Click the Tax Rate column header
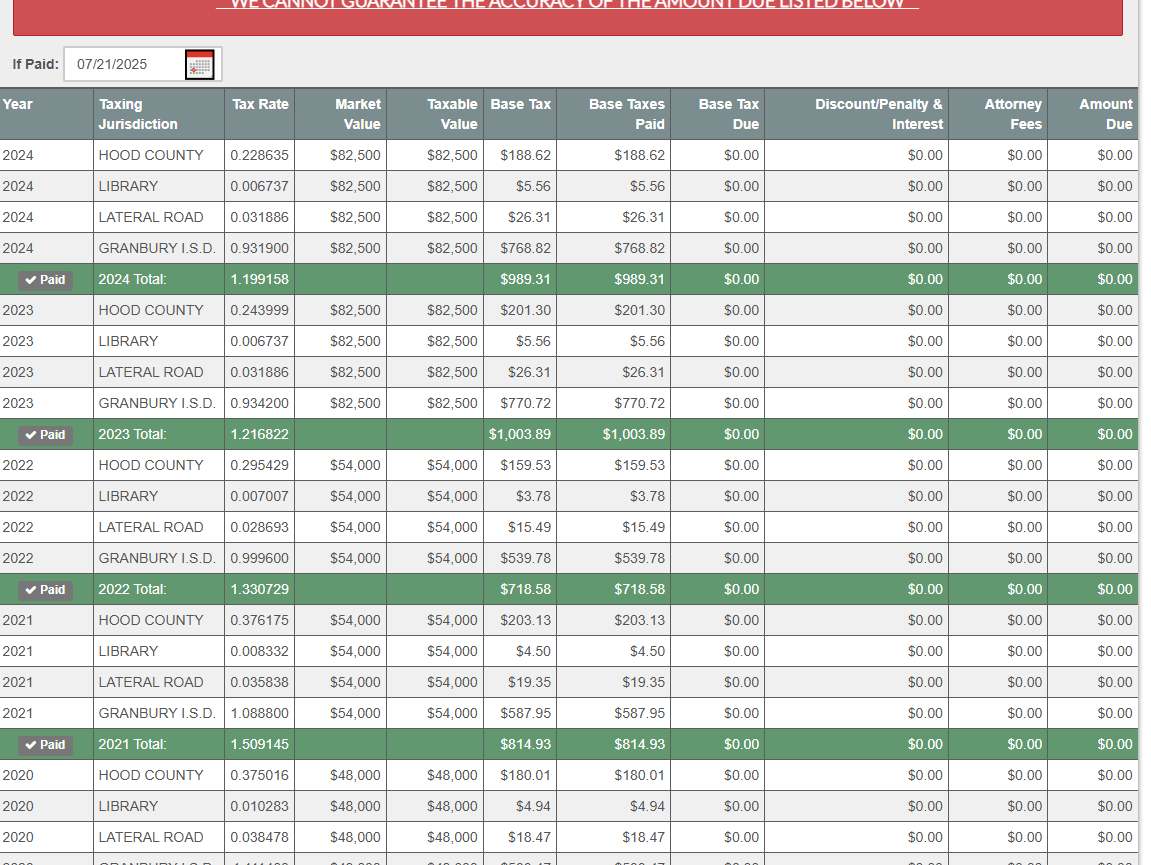The image size is (1151, 865). pyautogui.click(x=260, y=104)
